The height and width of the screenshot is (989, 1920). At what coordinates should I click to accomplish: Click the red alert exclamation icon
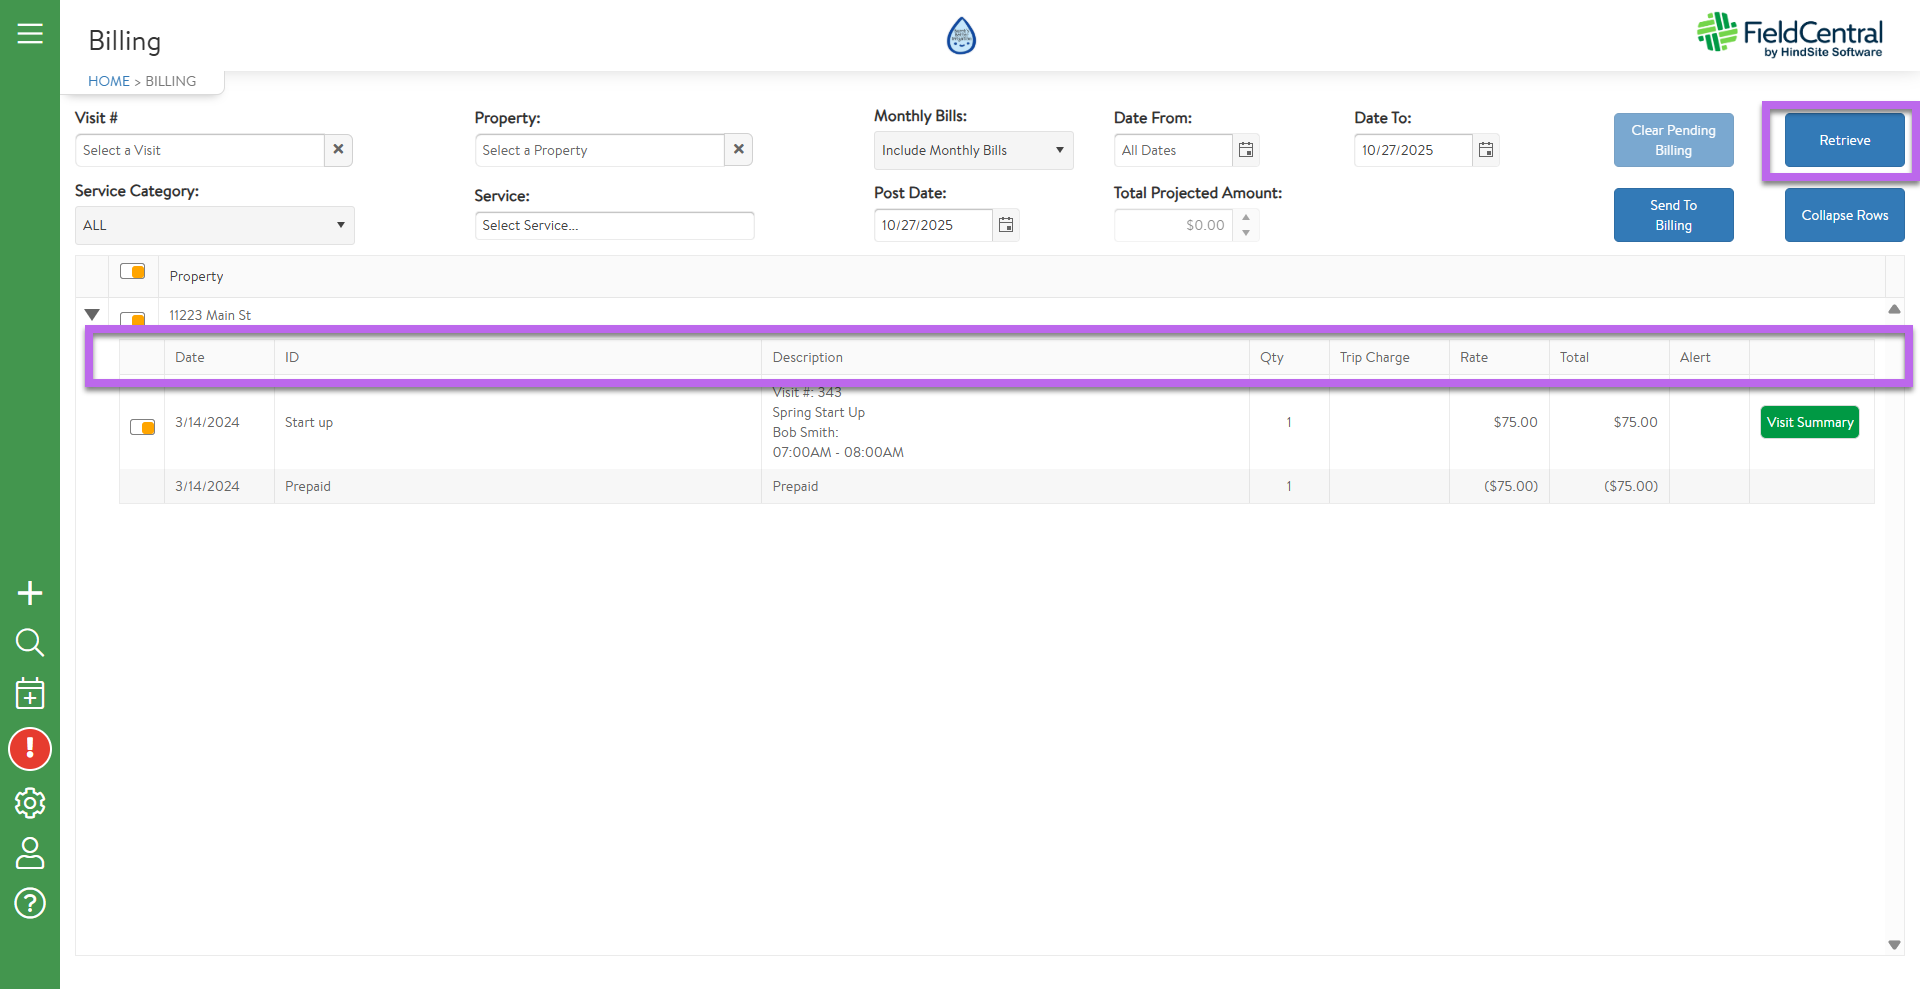click(30, 749)
